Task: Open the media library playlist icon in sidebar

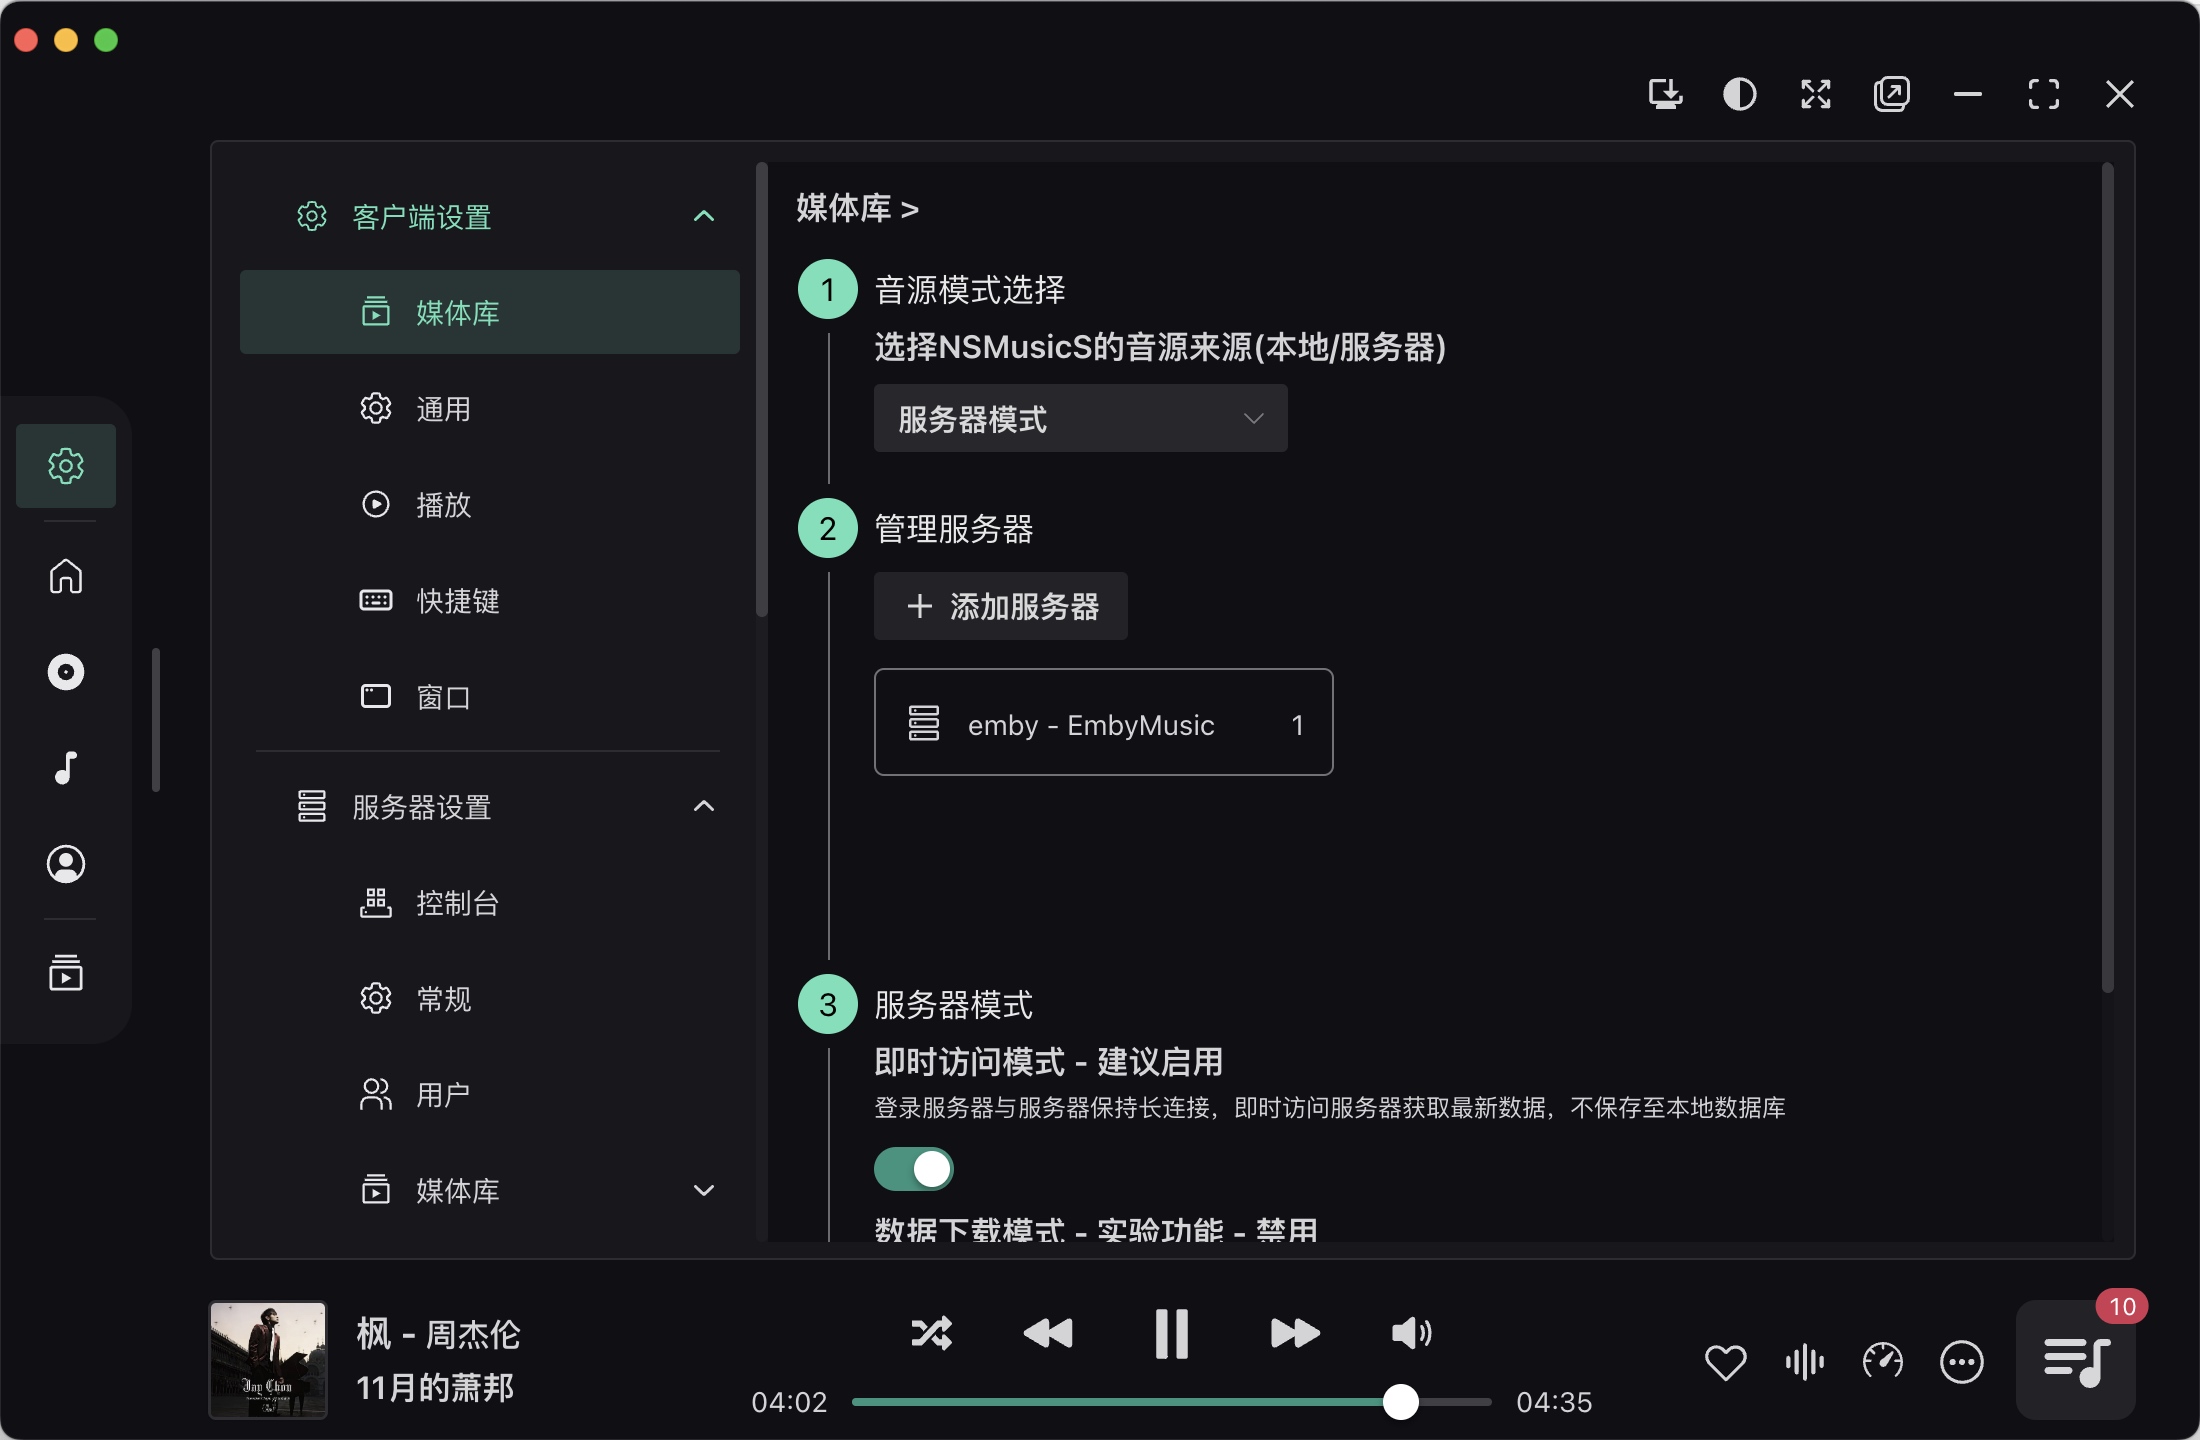Action: (66, 973)
